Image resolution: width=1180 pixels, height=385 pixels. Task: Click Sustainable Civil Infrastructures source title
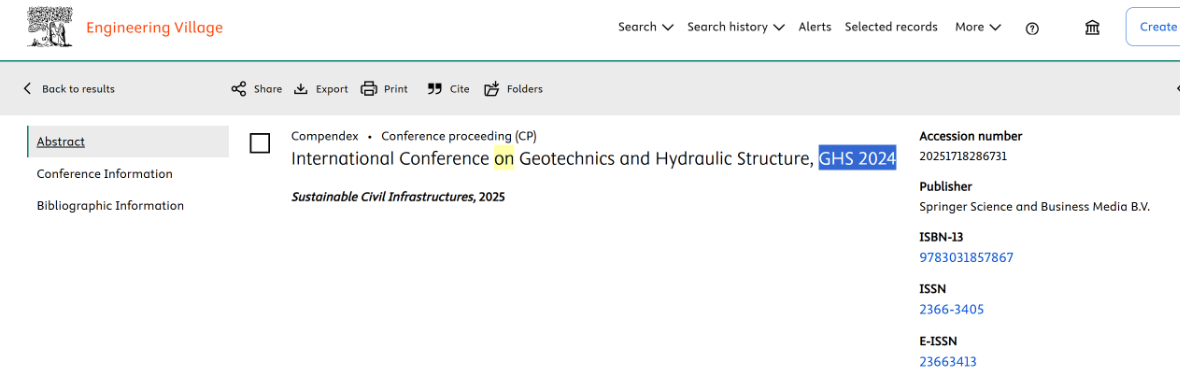[383, 197]
